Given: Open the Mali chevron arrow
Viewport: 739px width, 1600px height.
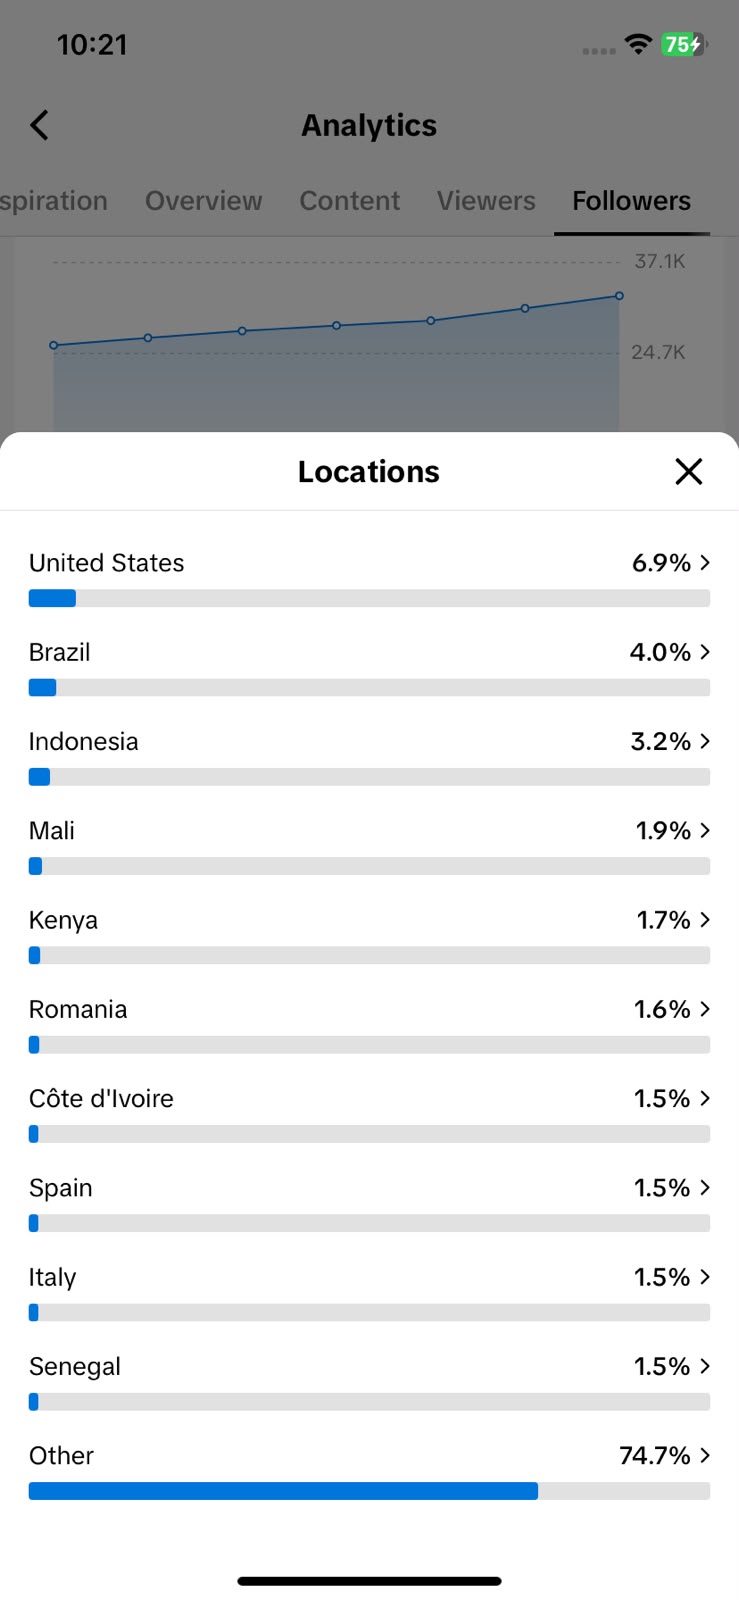Looking at the screenshot, I should point(705,830).
